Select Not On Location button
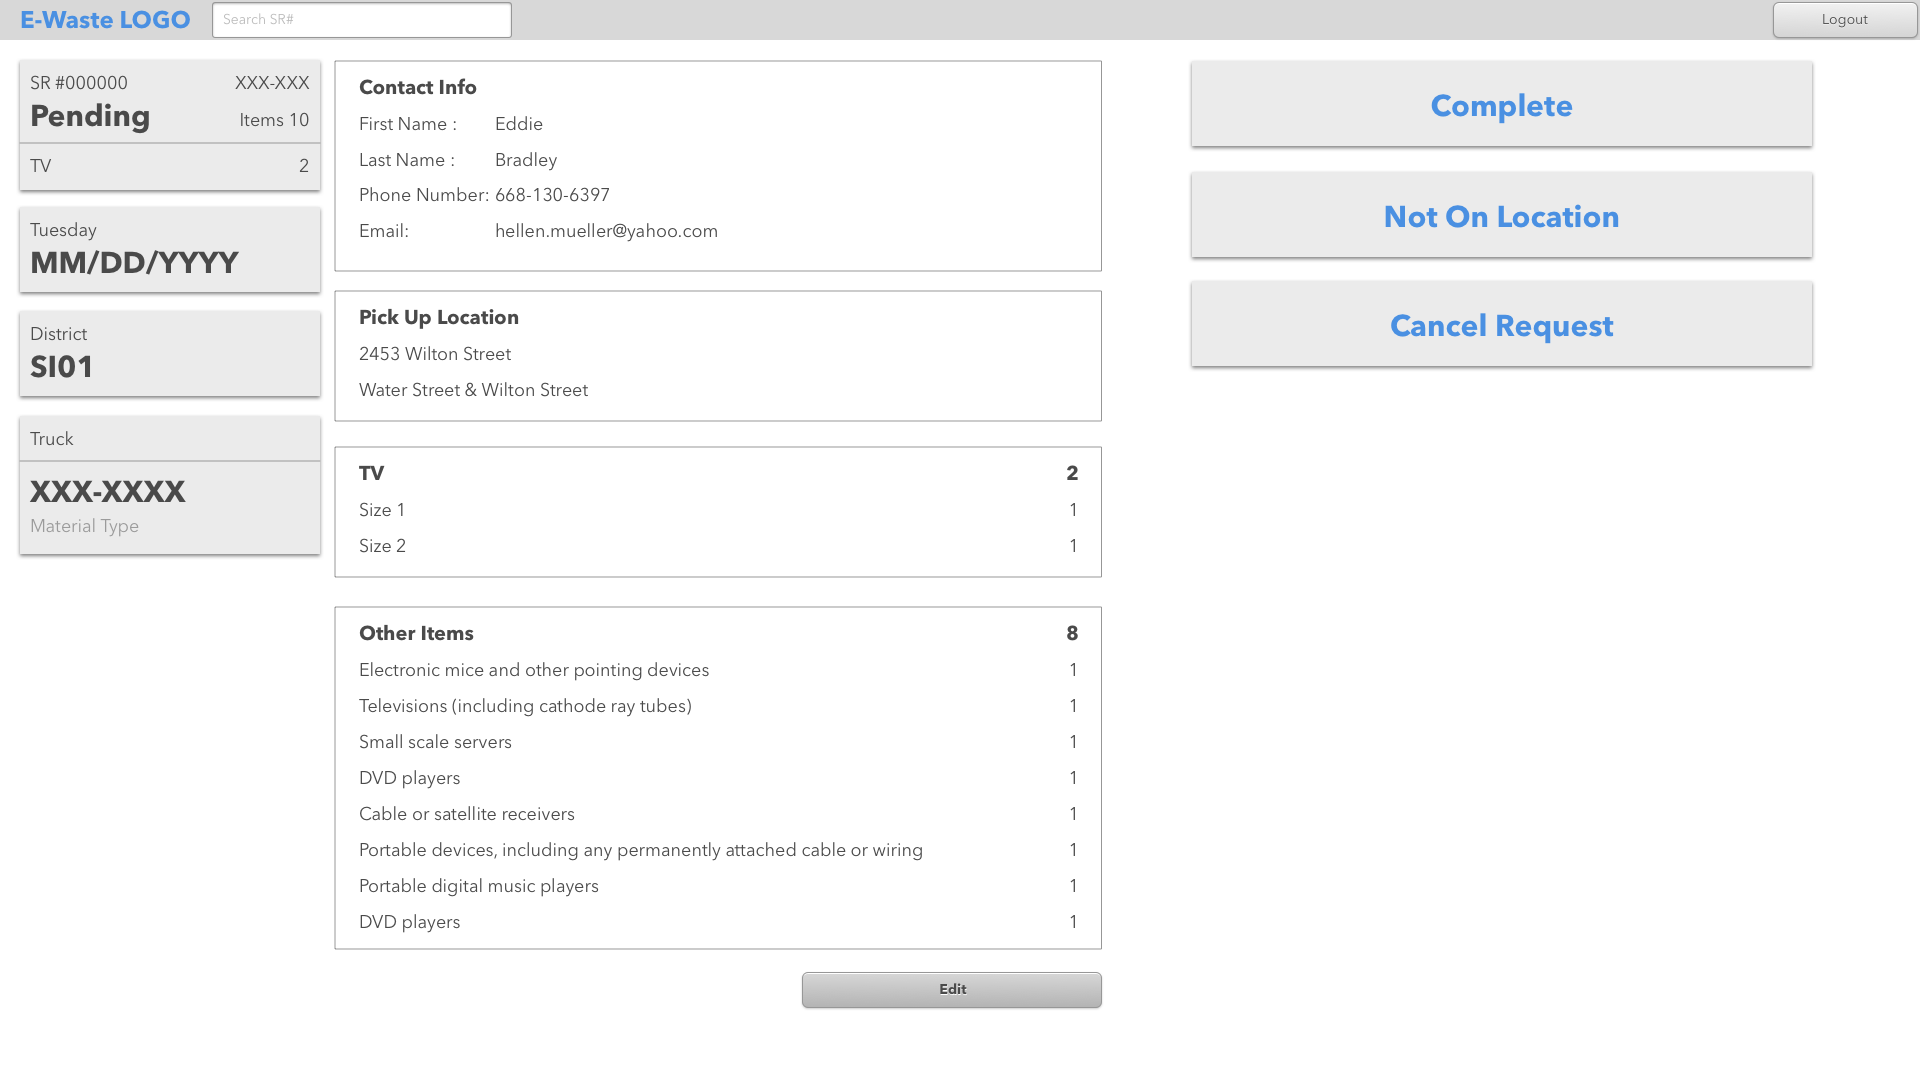This screenshot has height=1080, width=1920. (1501, 216)
